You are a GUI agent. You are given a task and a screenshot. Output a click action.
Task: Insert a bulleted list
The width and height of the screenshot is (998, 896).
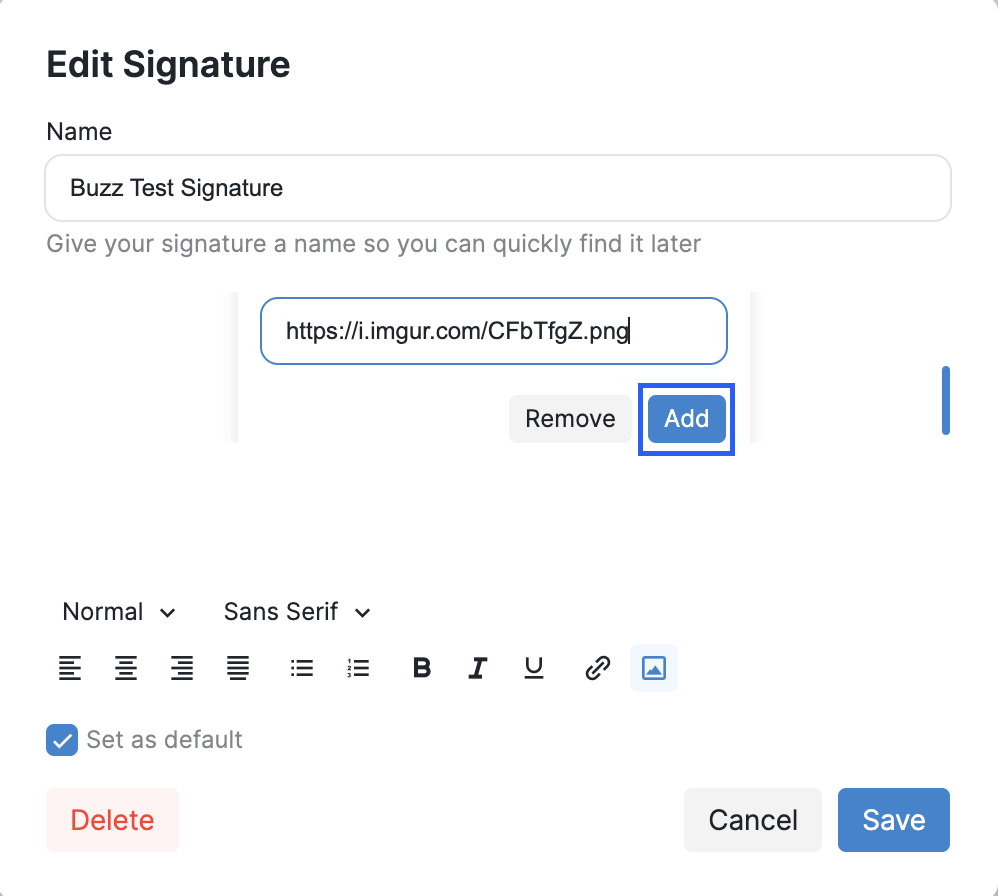click(x=302, y=668)
